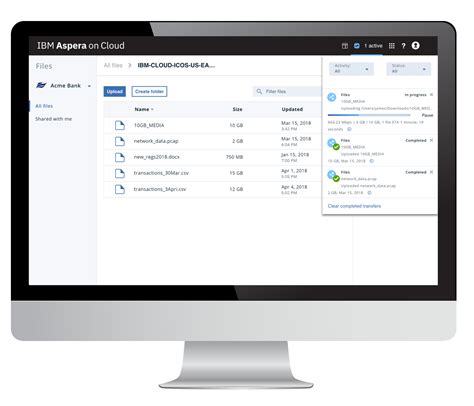
Task: Click the IBM-CLOUD-ICOS-US-EA breadcrumb
Action: click(x=176, y=65)
